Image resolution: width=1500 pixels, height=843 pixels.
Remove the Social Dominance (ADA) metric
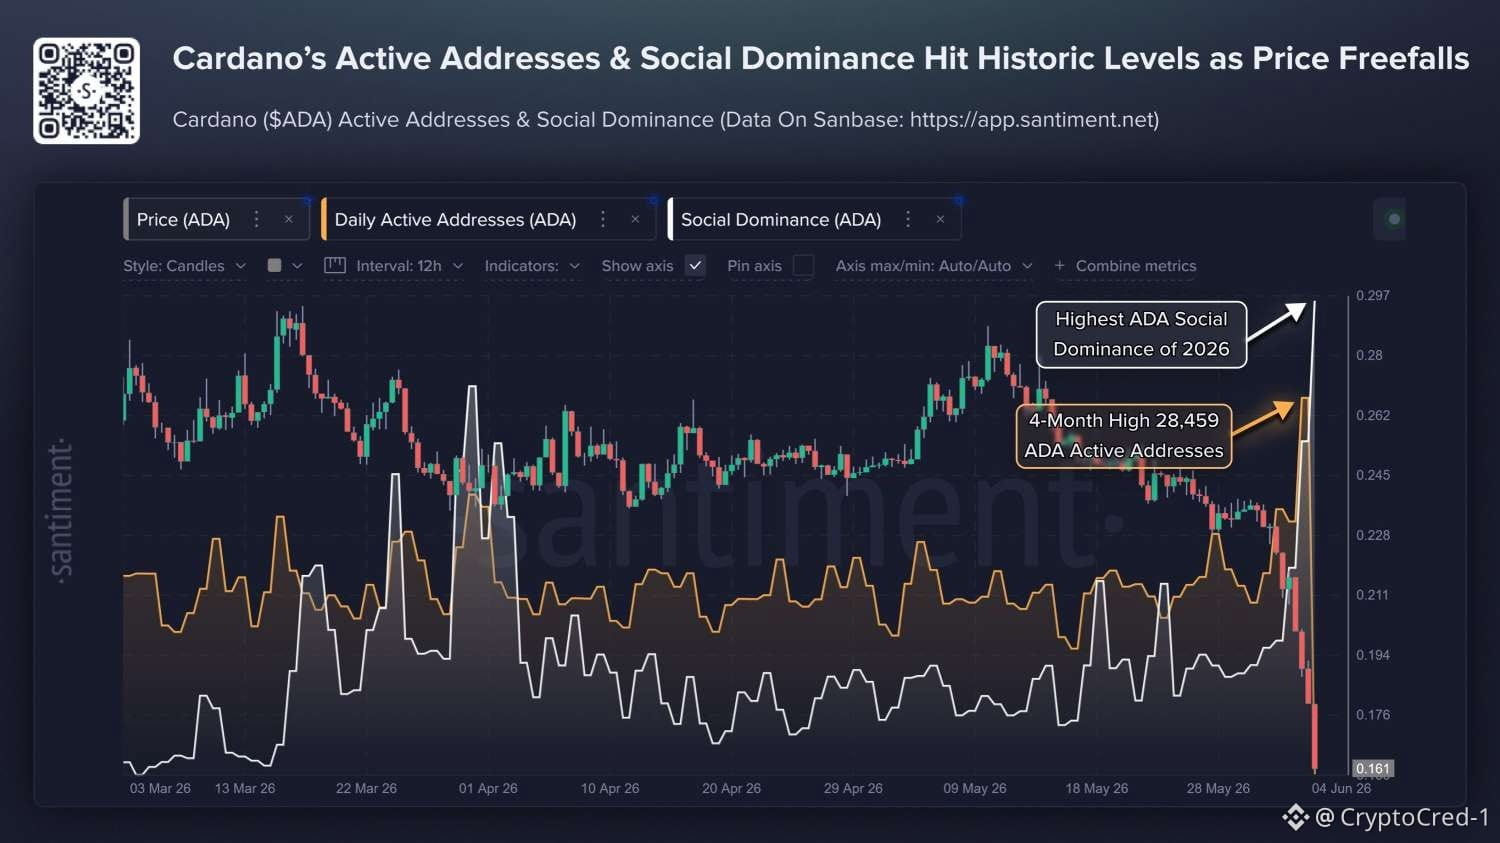[940, 219]
